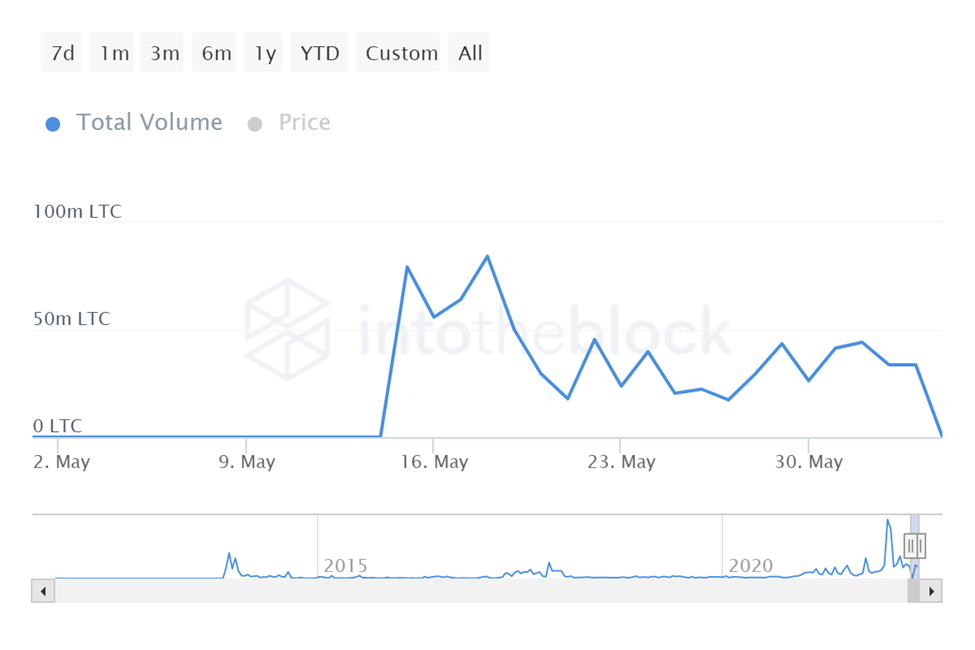975x650 pixels.
Task: Switch chart range to 1m
Action: 114,53
